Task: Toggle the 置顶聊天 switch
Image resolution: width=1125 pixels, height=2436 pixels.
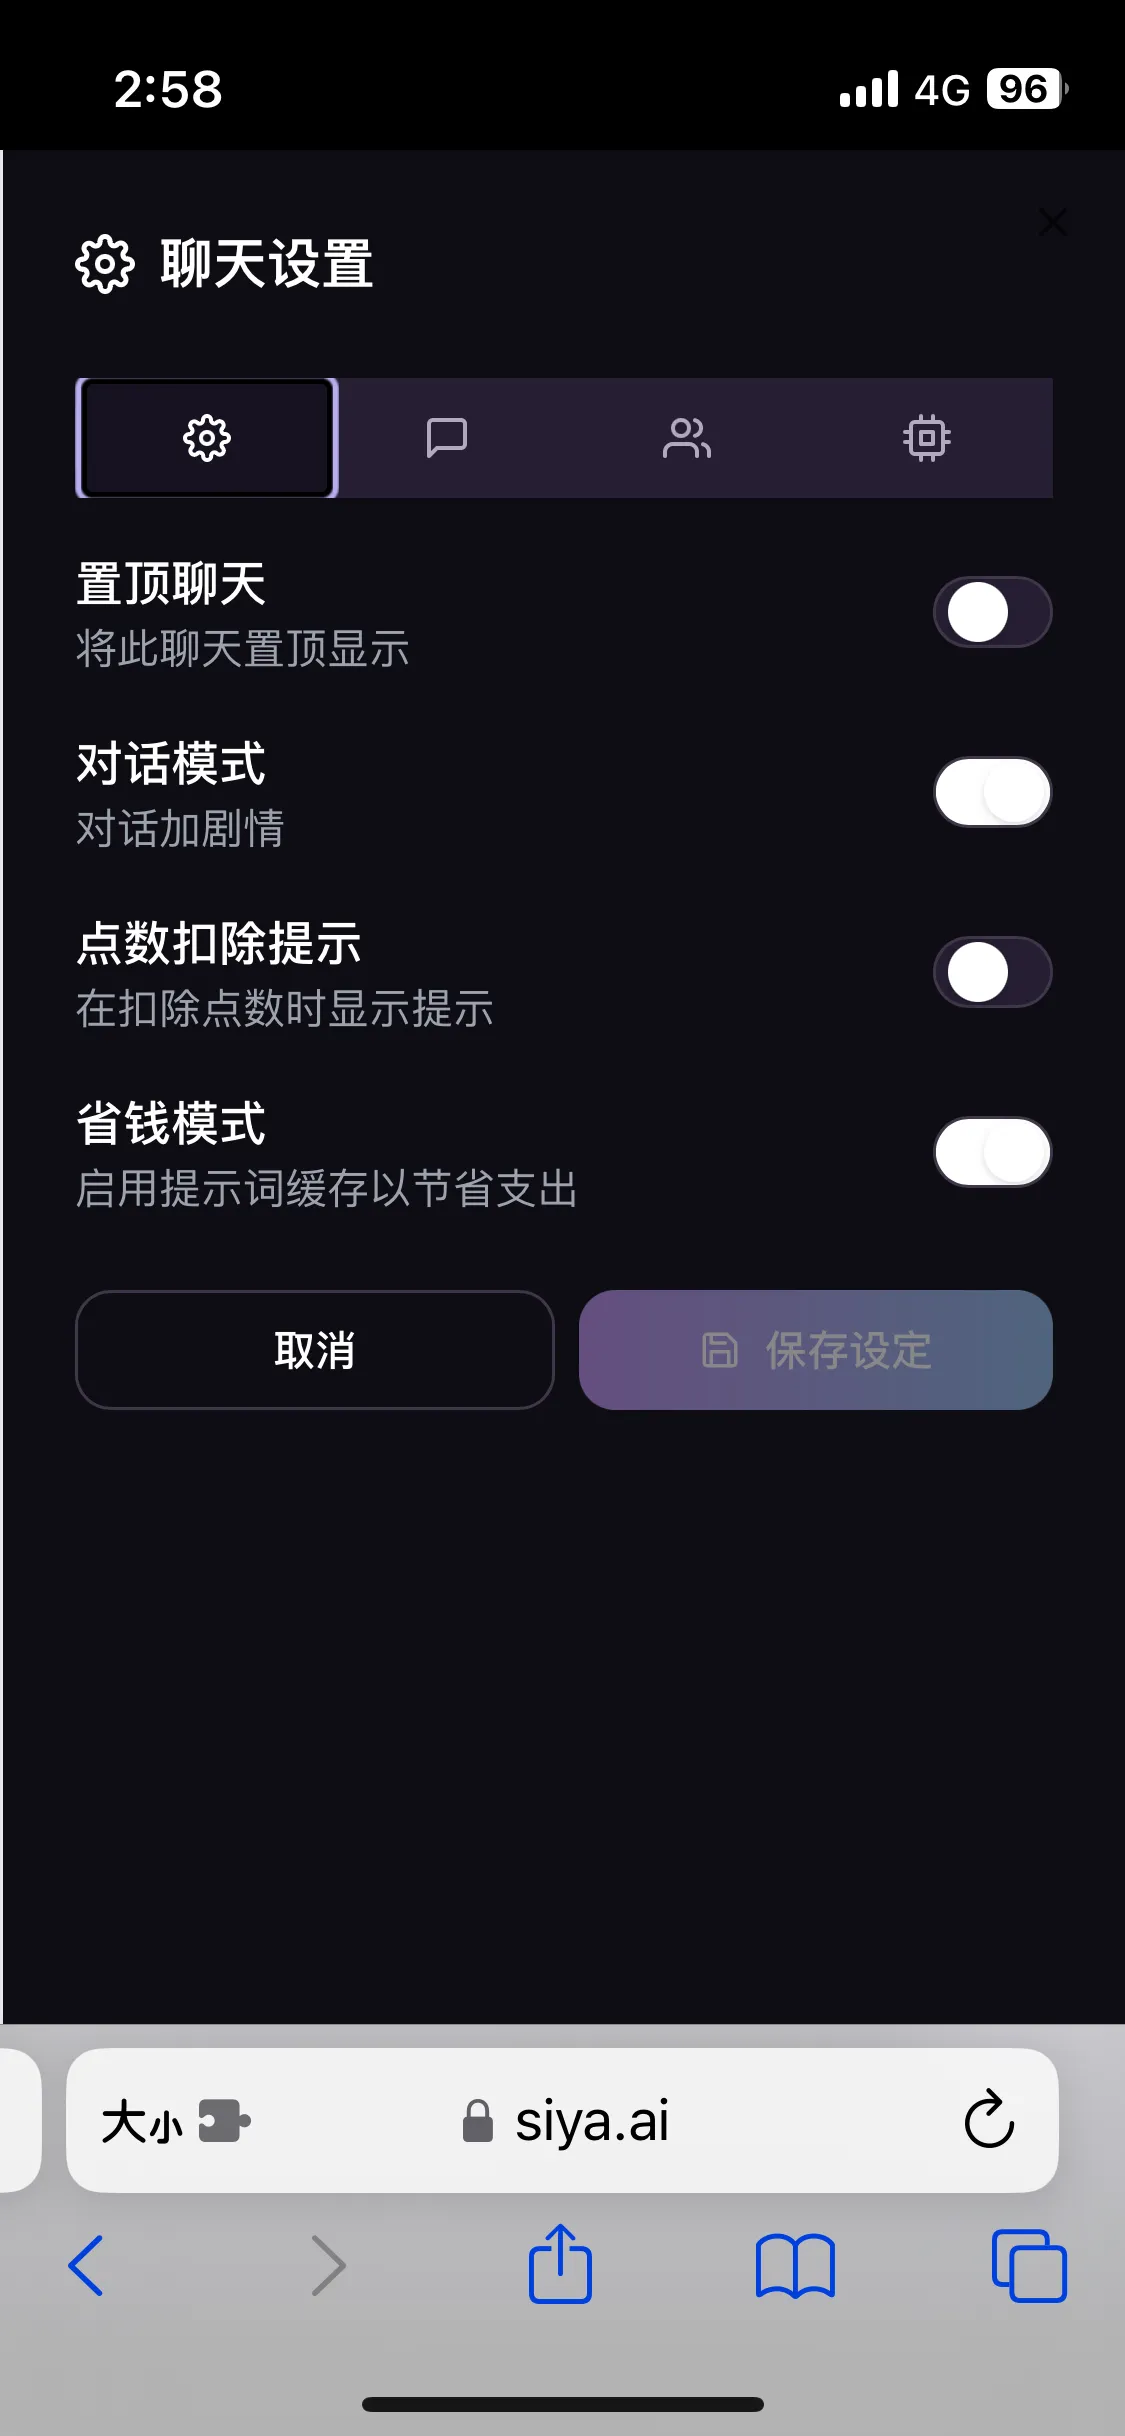Action: pyautogui.click(x=992, y=612)
